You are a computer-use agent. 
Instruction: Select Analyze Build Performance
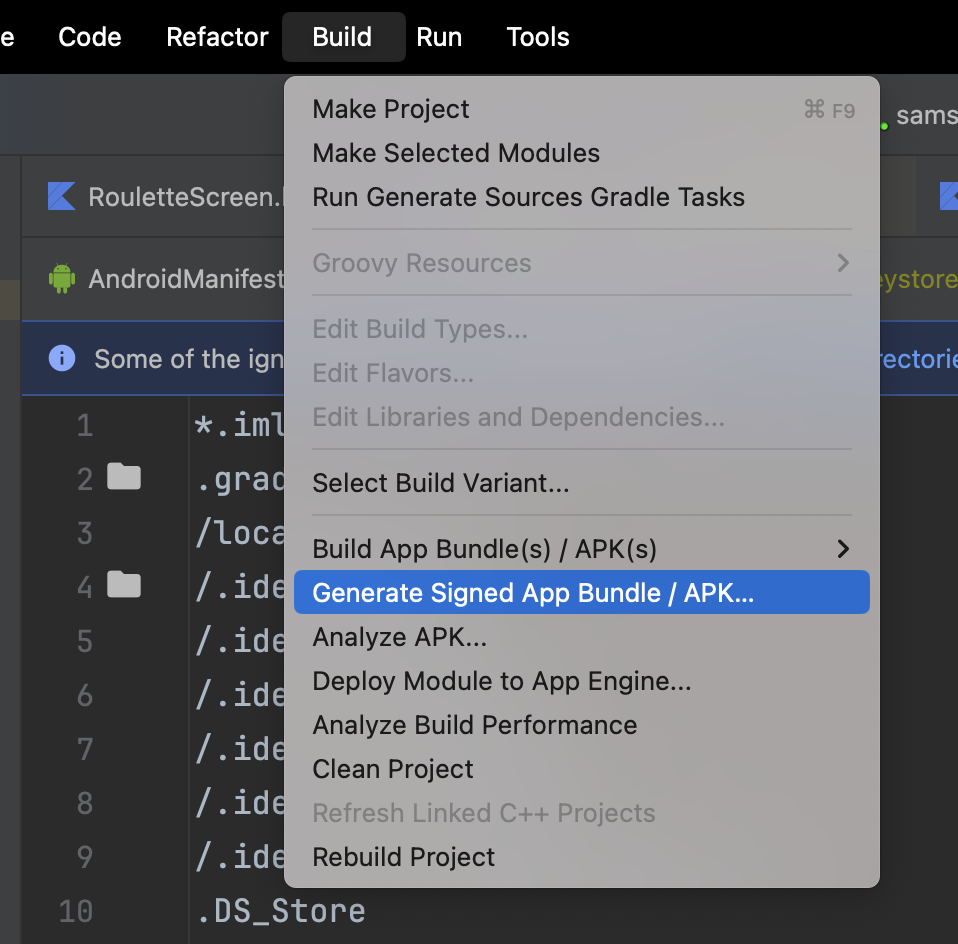coord(475,725)
